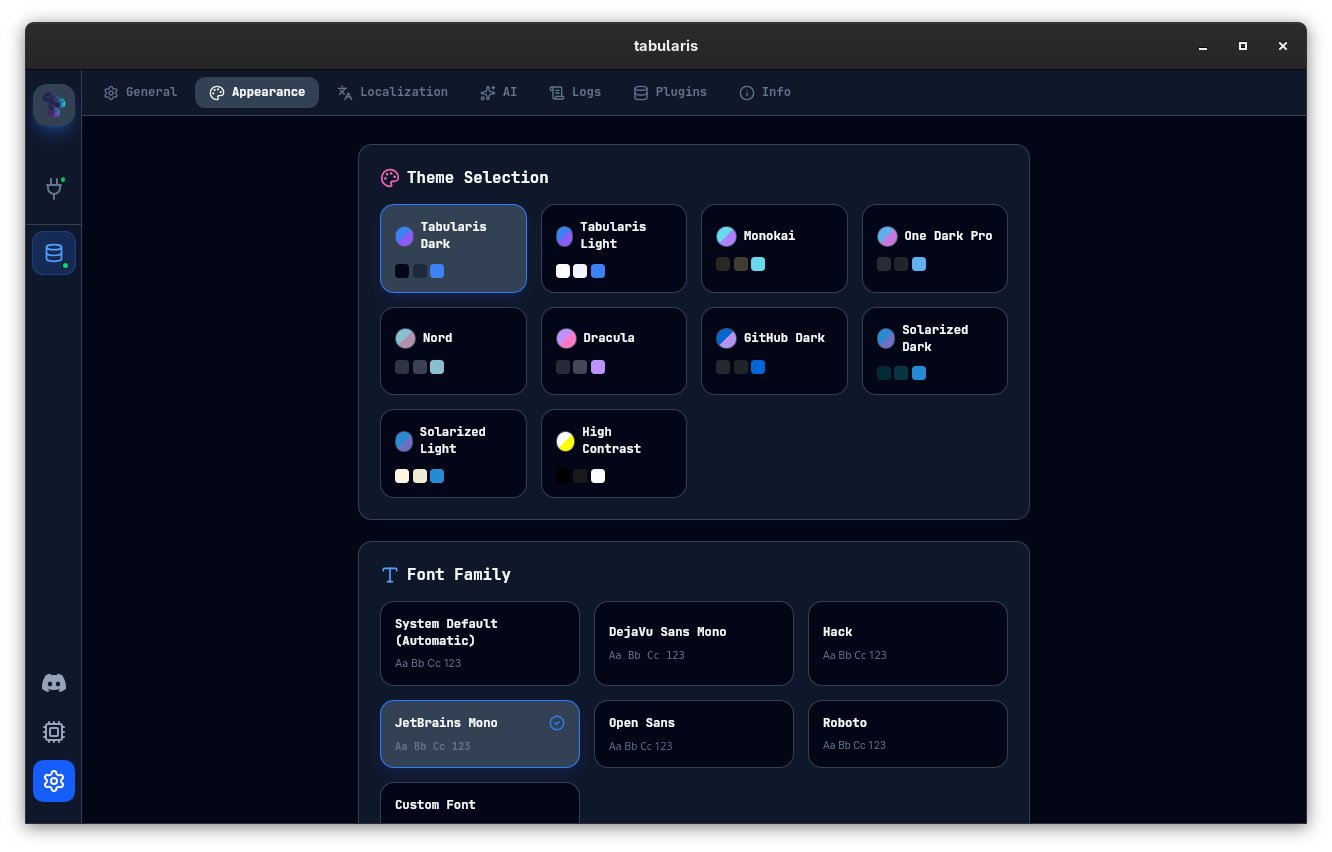Screen dimensions: 1332x852
Task: Go to the Localization tab
Action: click(393, 92)
